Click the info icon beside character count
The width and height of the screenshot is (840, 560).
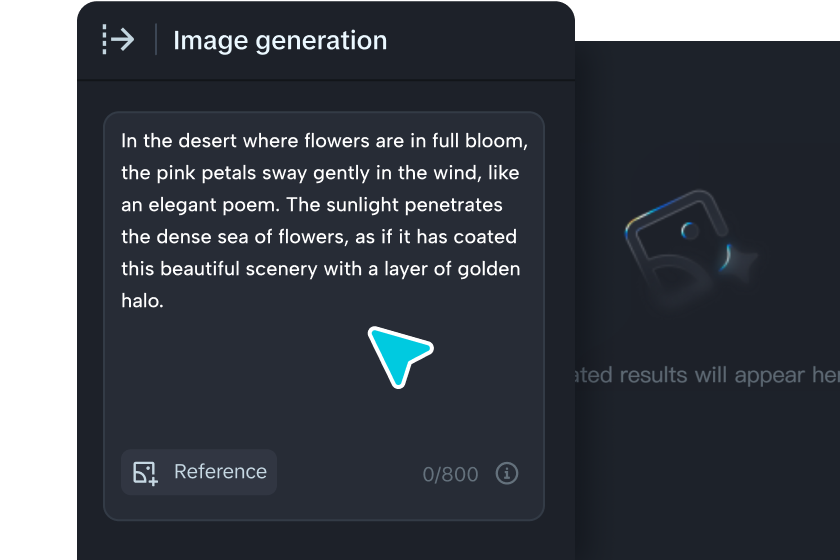pyautogui.click(x=507, y=473)
